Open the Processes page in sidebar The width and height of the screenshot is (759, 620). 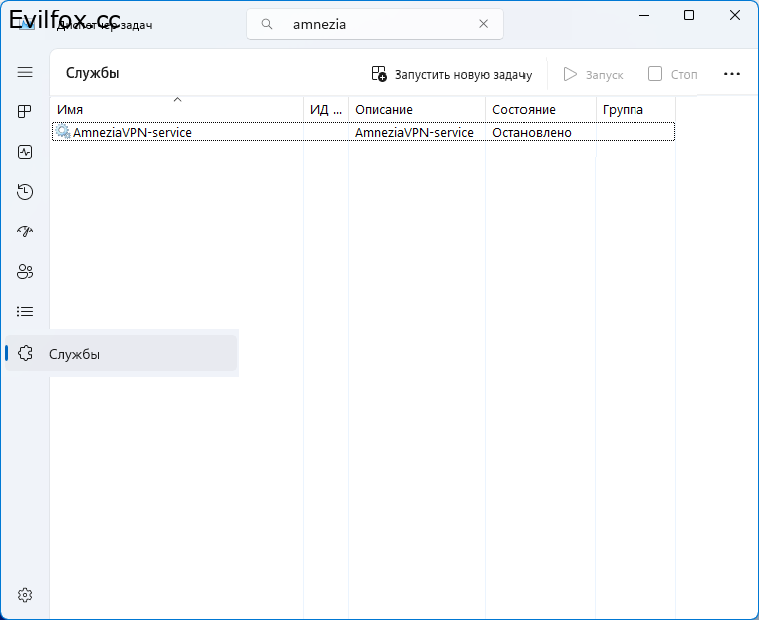tap(25, 112)
